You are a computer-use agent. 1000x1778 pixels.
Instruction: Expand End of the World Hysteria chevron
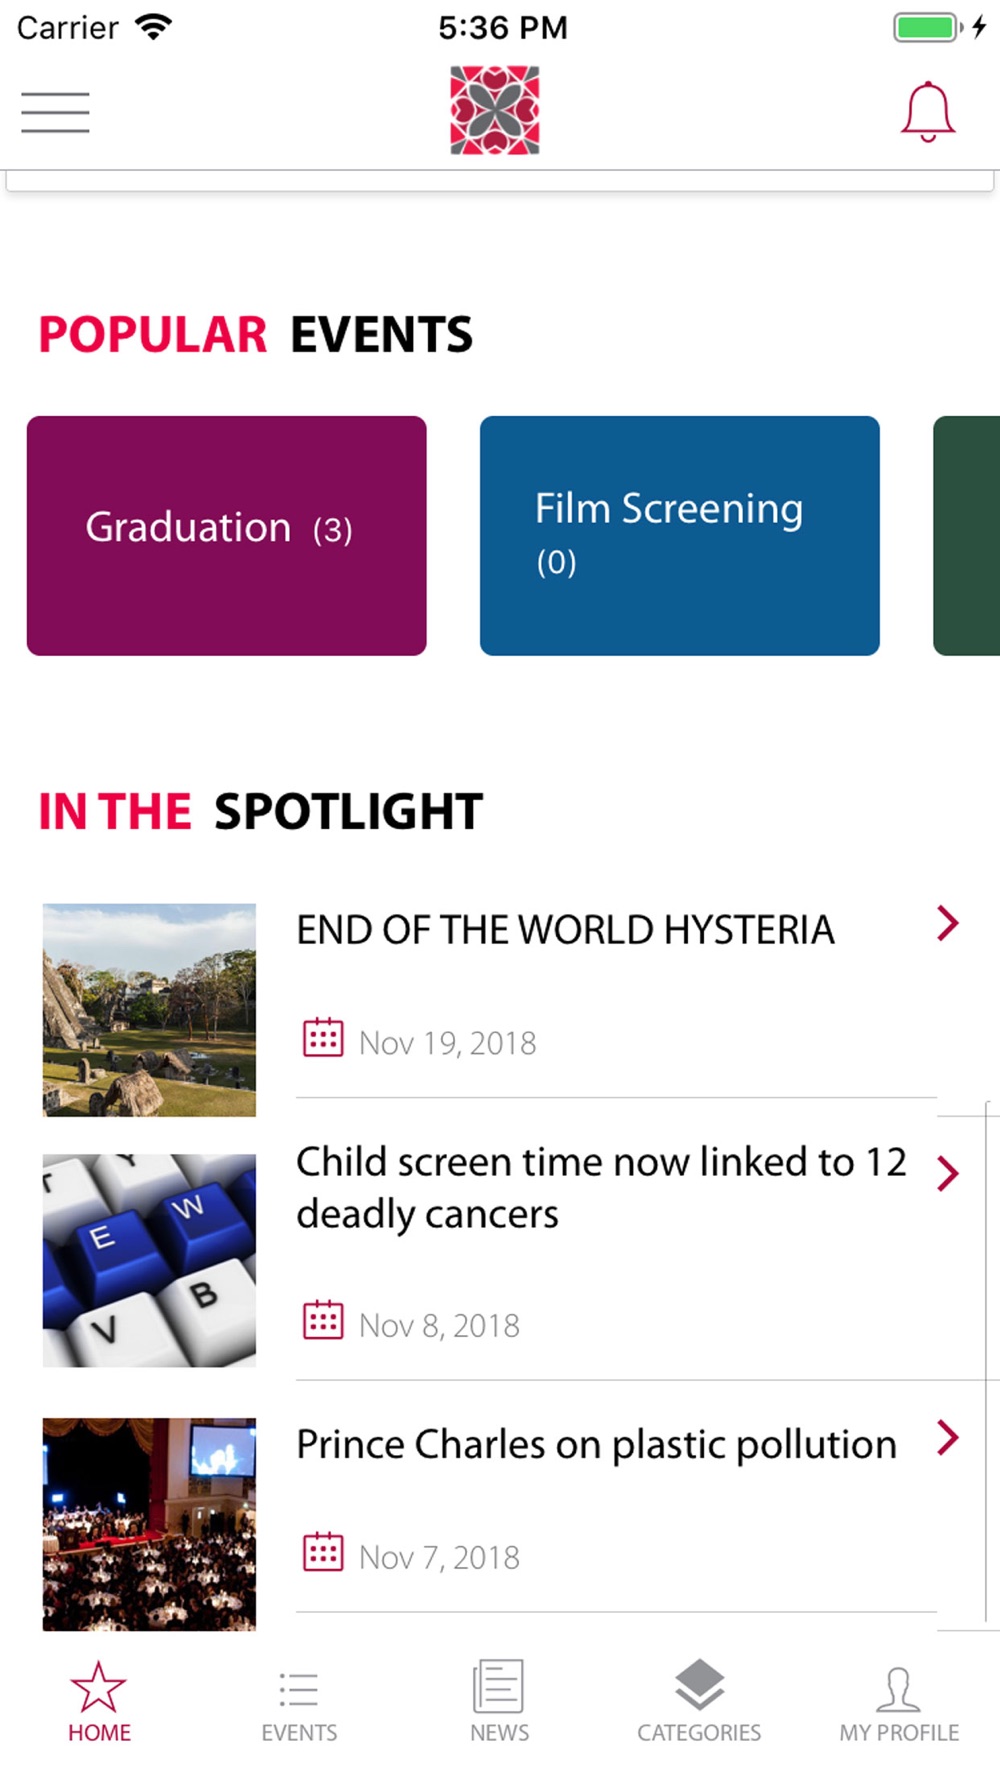pos(947,923)
